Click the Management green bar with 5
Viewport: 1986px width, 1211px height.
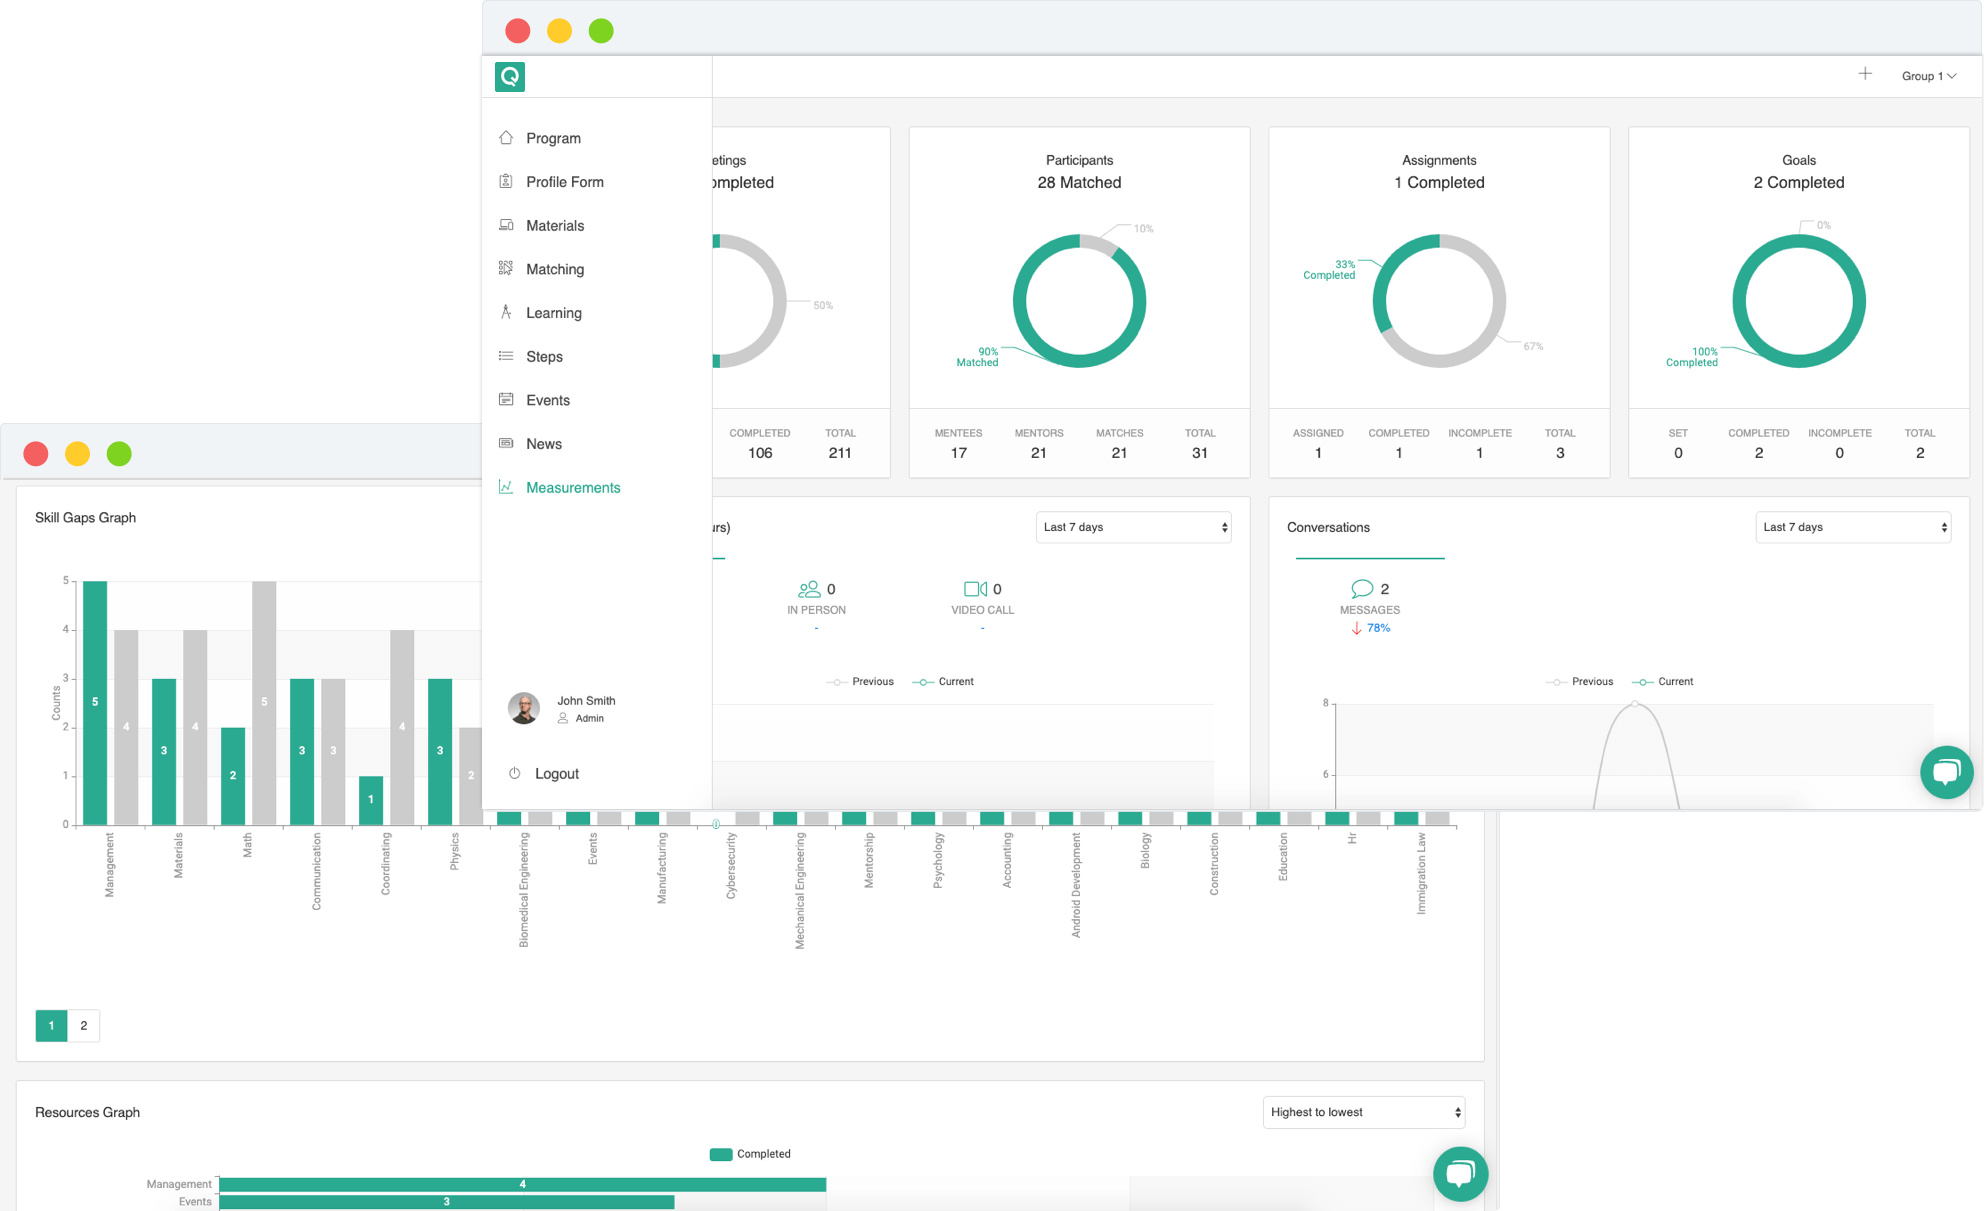95,702
